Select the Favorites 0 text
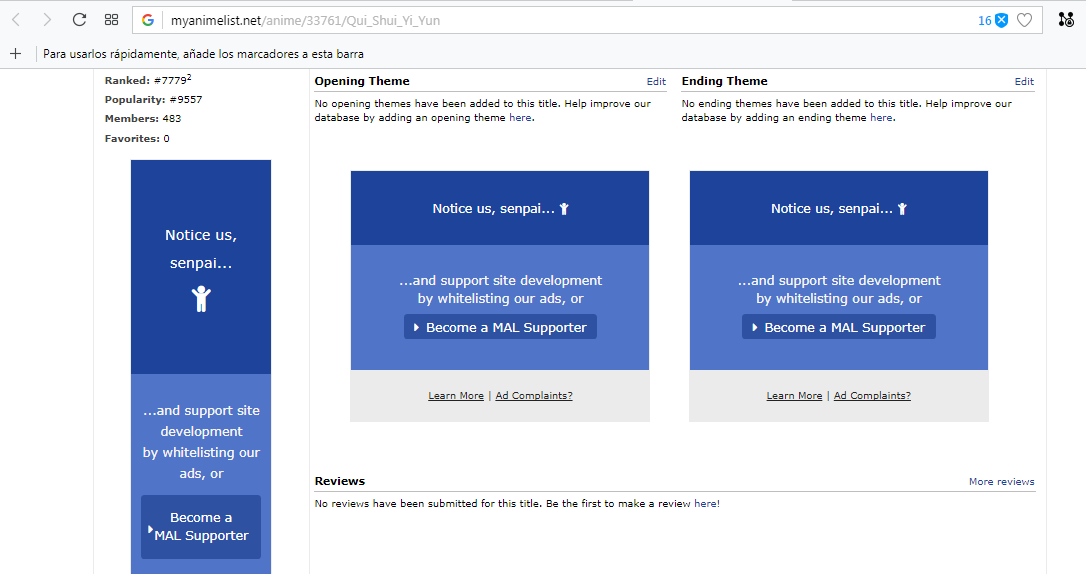Image resolution: width=1086 pixels, height=574 pixels. tap(137, 138)
